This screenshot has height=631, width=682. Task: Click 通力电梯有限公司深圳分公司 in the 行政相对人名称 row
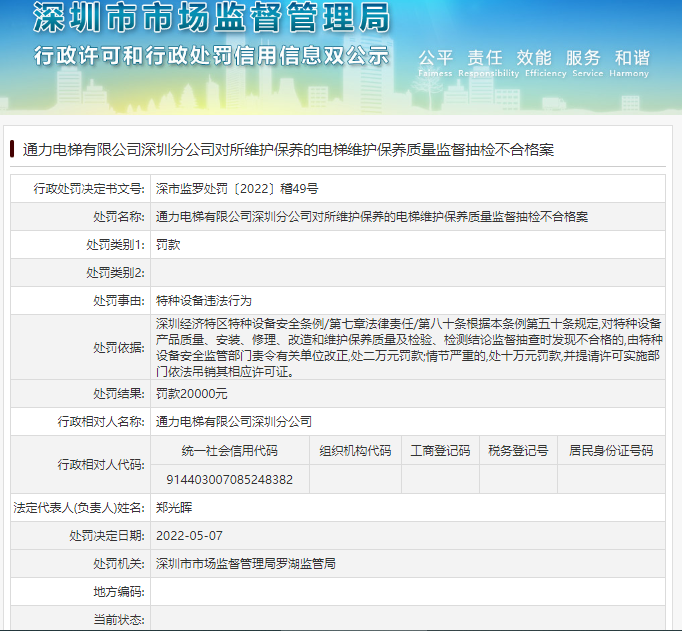pyautogui.click(x=234, y=421)
